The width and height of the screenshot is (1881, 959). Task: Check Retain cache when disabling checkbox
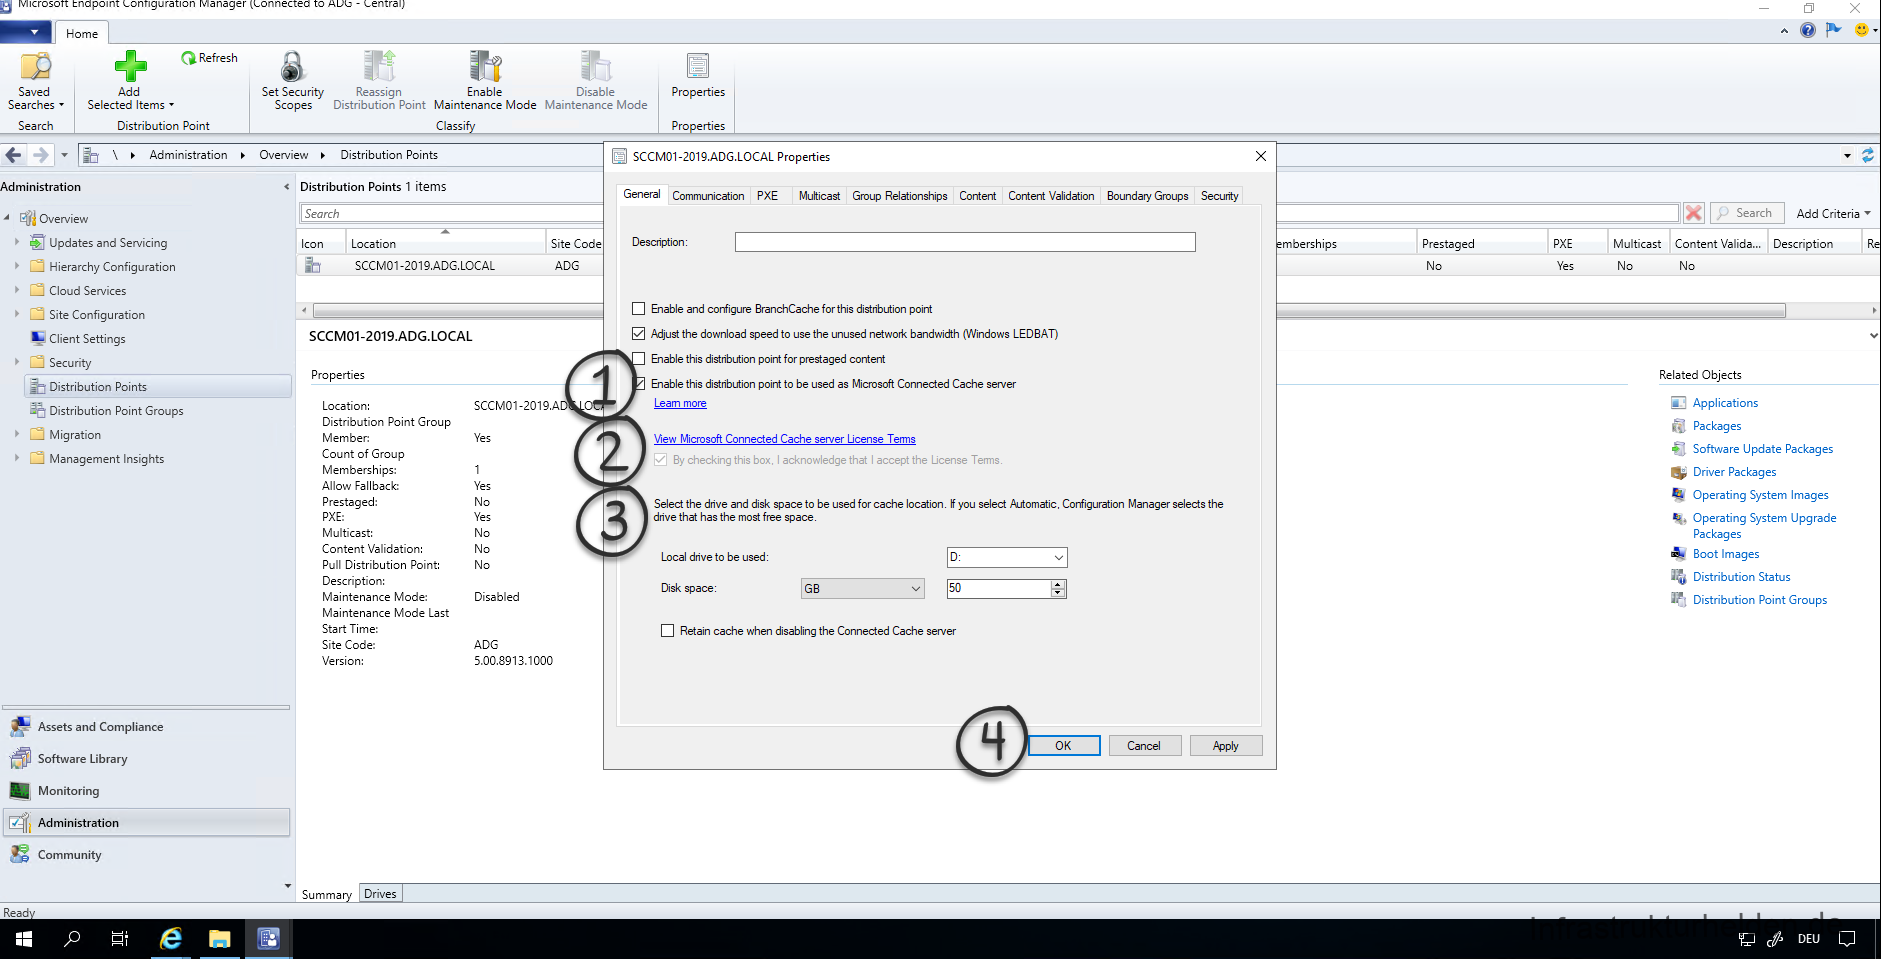668,631
